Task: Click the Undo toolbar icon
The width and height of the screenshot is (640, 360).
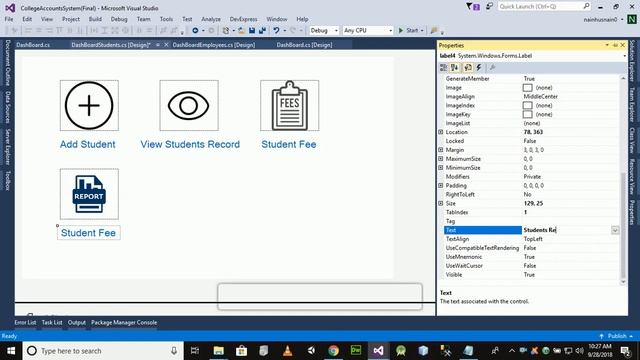Action: coord(276,30)
